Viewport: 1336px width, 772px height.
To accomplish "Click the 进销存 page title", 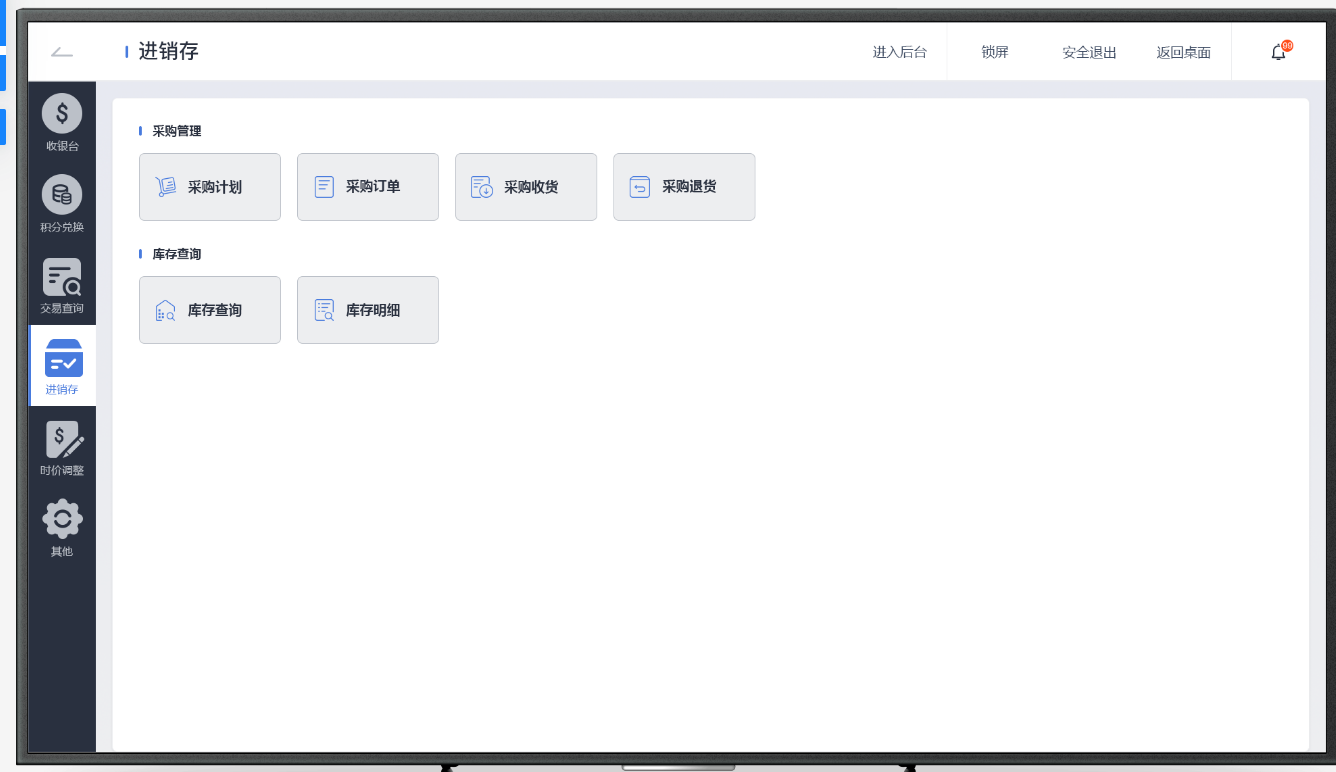I will point(168,52).
